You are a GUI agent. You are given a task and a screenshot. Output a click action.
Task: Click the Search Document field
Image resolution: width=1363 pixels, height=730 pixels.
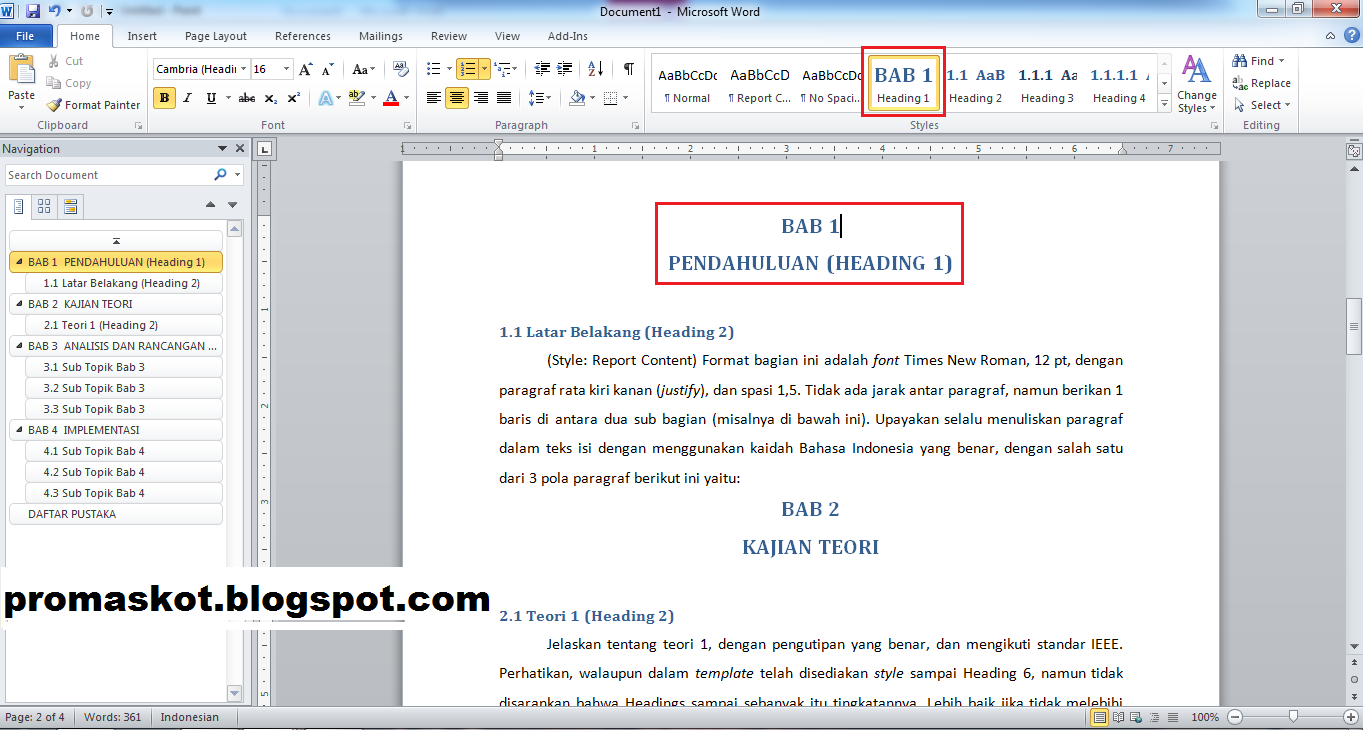(108, 175)
